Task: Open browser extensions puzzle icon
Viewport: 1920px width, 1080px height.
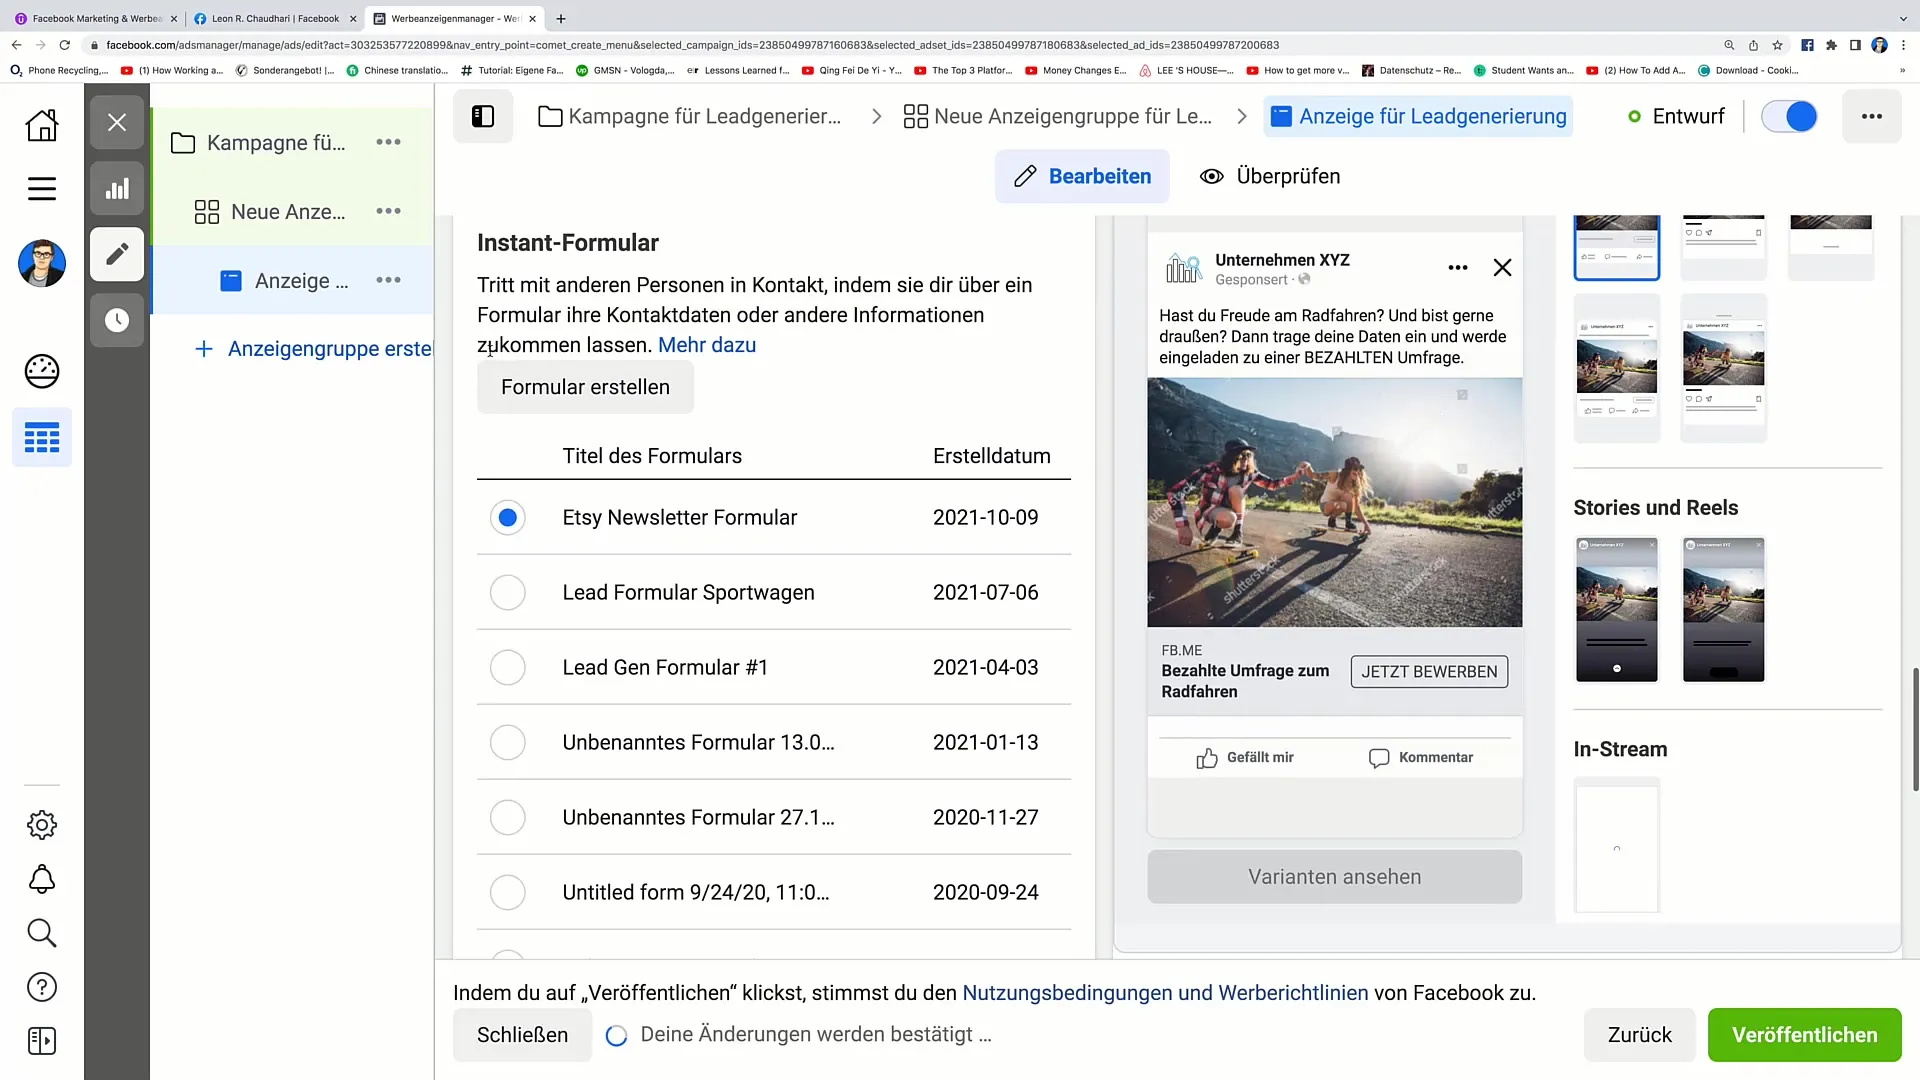Action: click(1831, 45)
